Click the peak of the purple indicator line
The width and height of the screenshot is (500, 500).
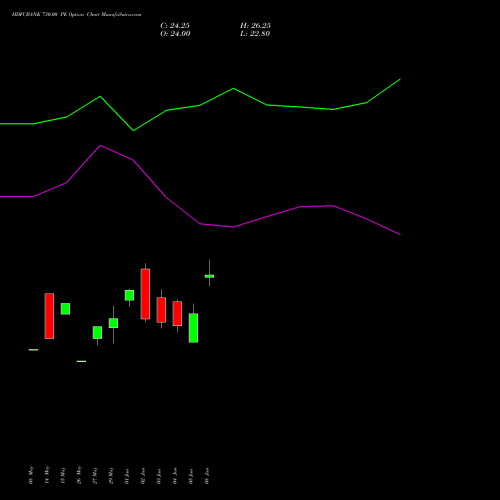pyautogui.click(x=100, y=146)
